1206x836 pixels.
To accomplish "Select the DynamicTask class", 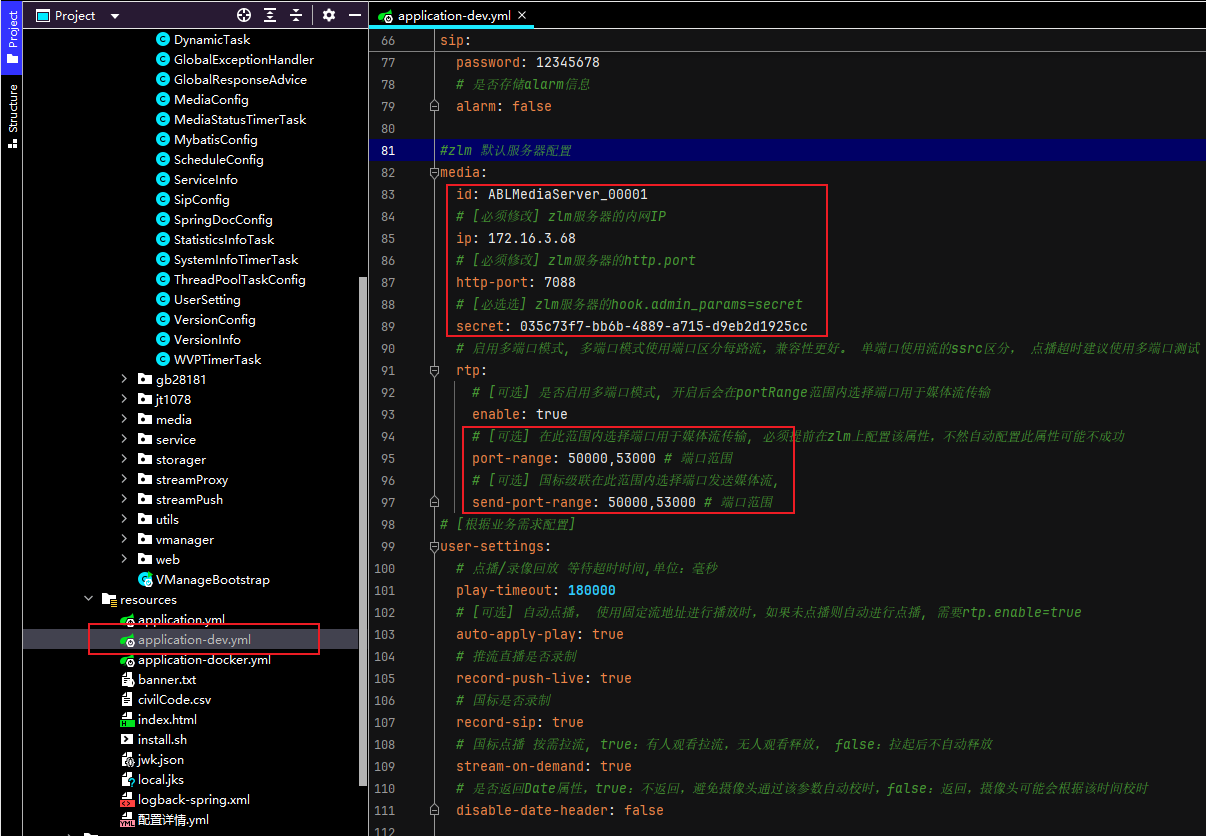I will pos(212,39).
